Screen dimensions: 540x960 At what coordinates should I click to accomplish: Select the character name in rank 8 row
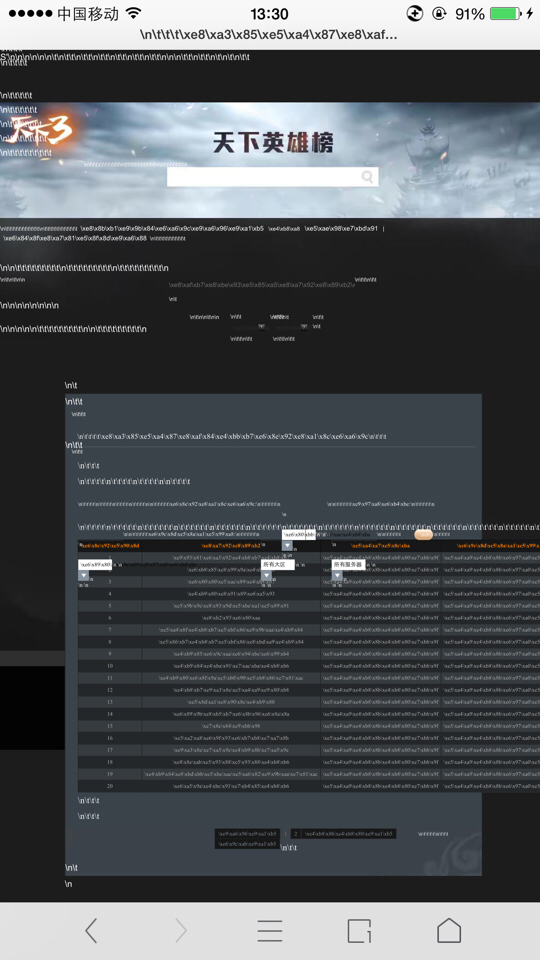pyautogui.click(x=231, y=642)
